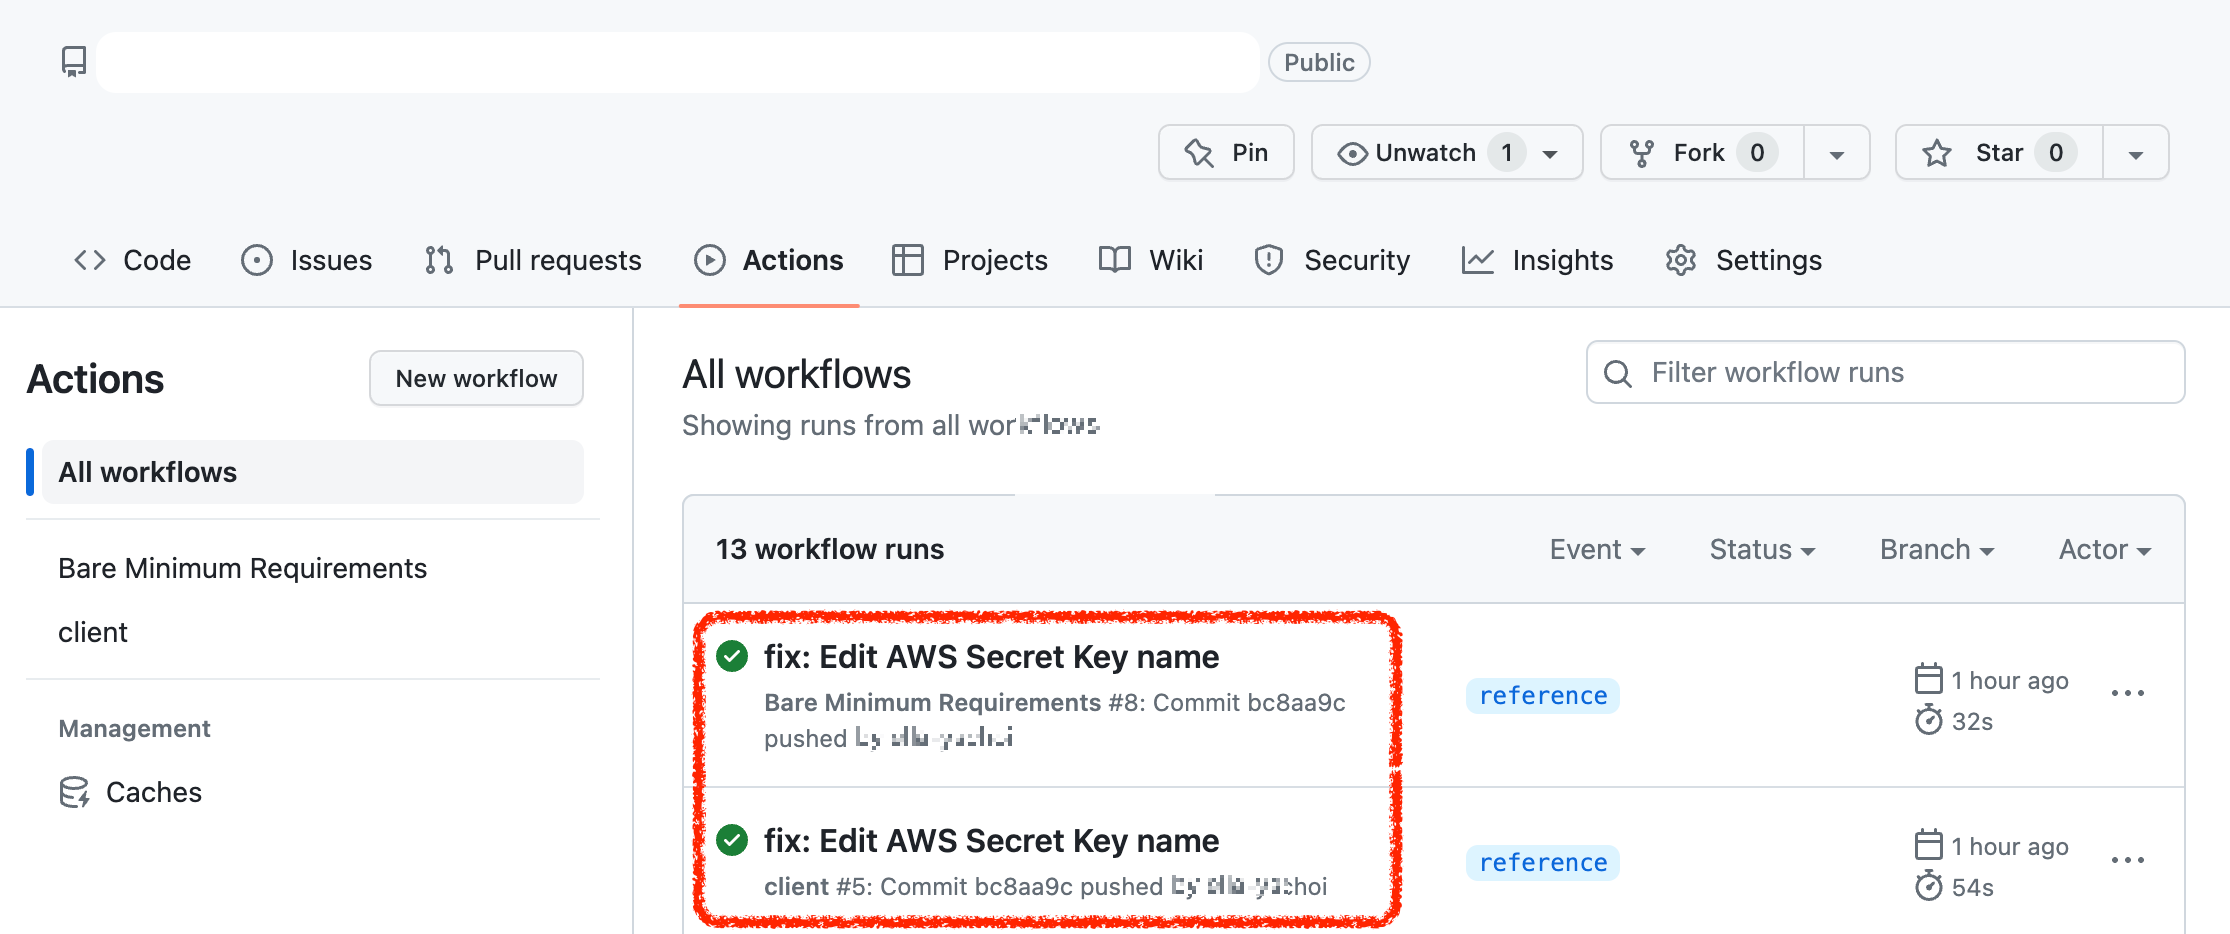2230x934 pixels.
Task: Open the Wiki tab
Action: pyautogui.click(x=1151, y=260)
